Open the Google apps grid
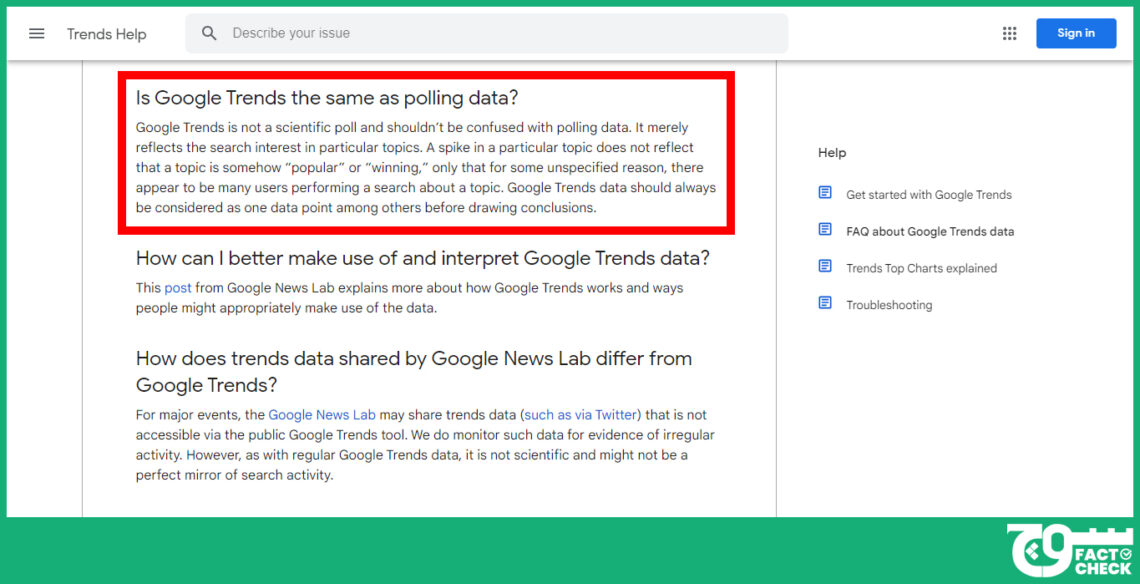 pos(1009,33)
